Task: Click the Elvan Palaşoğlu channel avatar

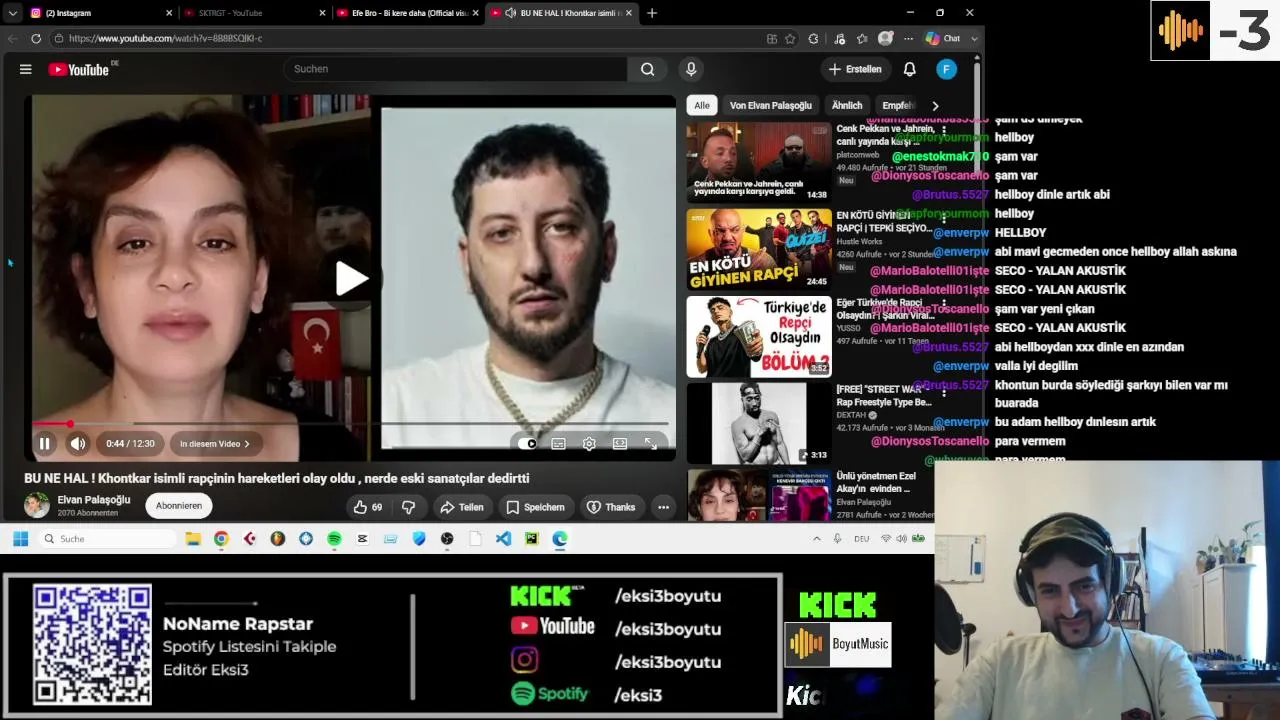Action: (x=37, y=505)
